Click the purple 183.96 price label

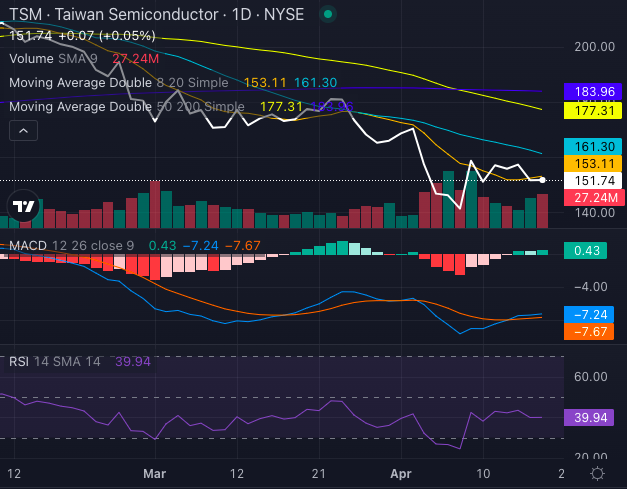(x=594, y=92)
